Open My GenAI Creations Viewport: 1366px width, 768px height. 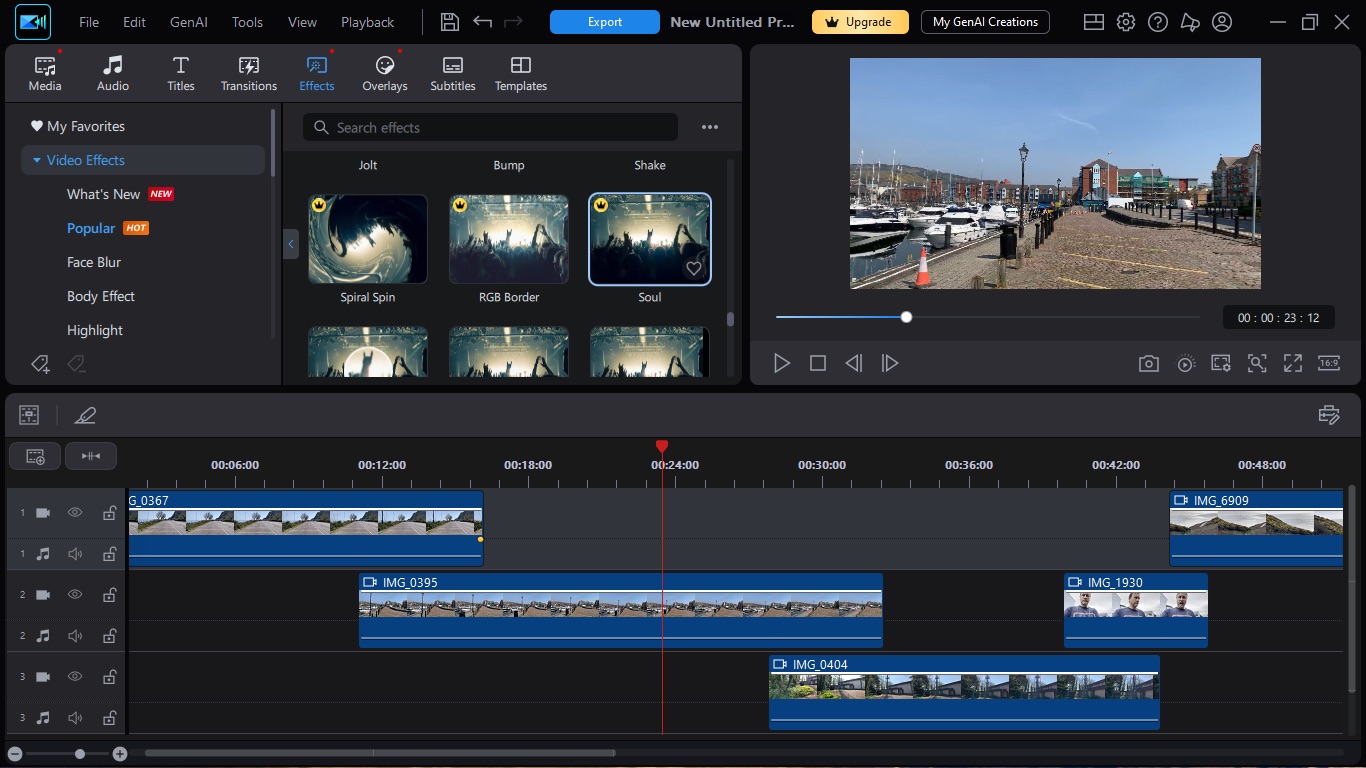click(x=985, y=22)
